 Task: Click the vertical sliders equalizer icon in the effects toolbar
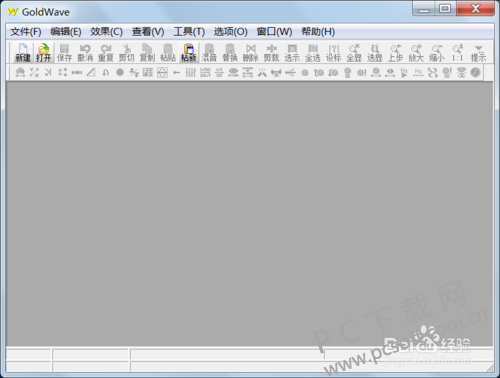pyautogui.click(x=190, y=72)
